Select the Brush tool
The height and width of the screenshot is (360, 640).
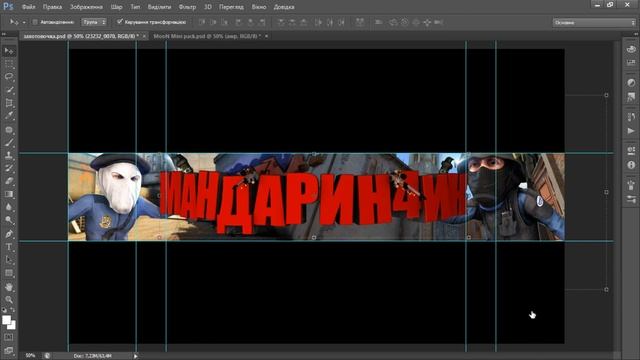[x=9, y=142]
